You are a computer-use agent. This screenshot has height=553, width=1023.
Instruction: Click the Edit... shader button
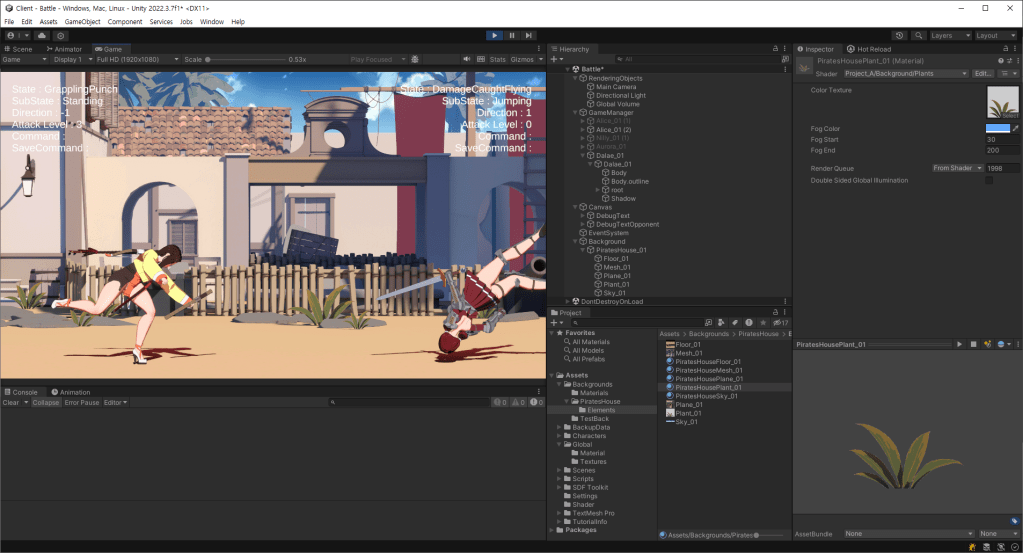tap(983, 73)
